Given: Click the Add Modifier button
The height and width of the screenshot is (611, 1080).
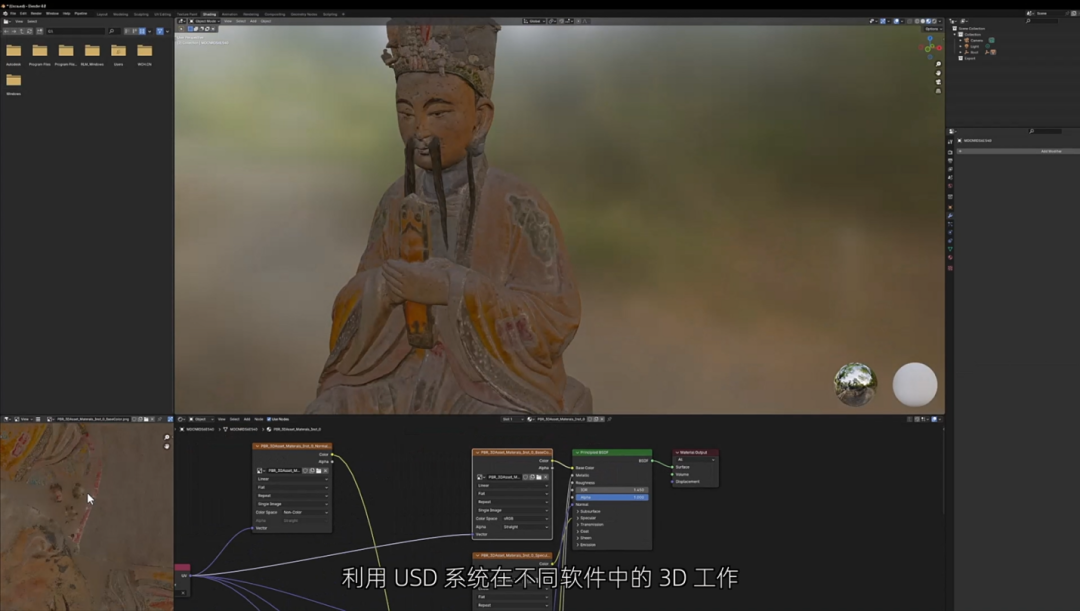Looking at the screenshot, I should [x=1050, y=151].
